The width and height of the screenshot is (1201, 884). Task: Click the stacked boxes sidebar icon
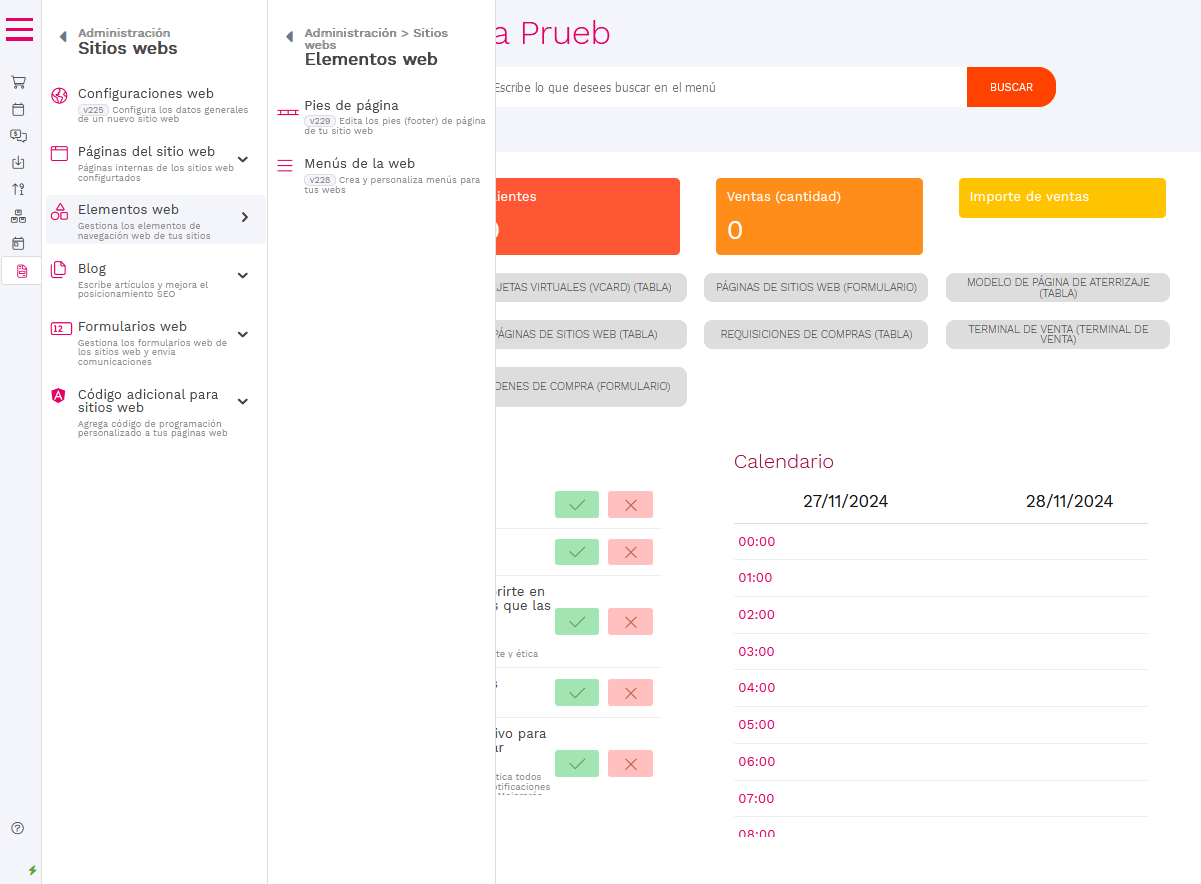(x=18, y=216)
